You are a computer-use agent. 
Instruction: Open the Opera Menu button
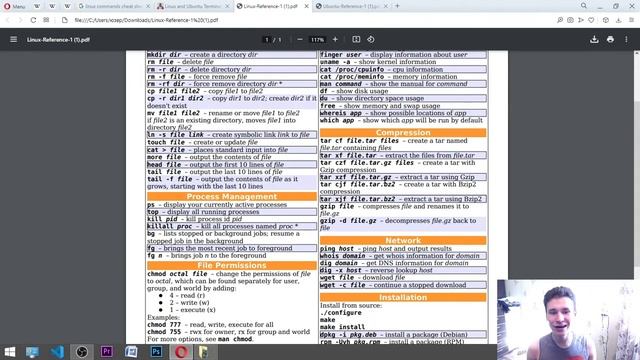tap(15, 6)
